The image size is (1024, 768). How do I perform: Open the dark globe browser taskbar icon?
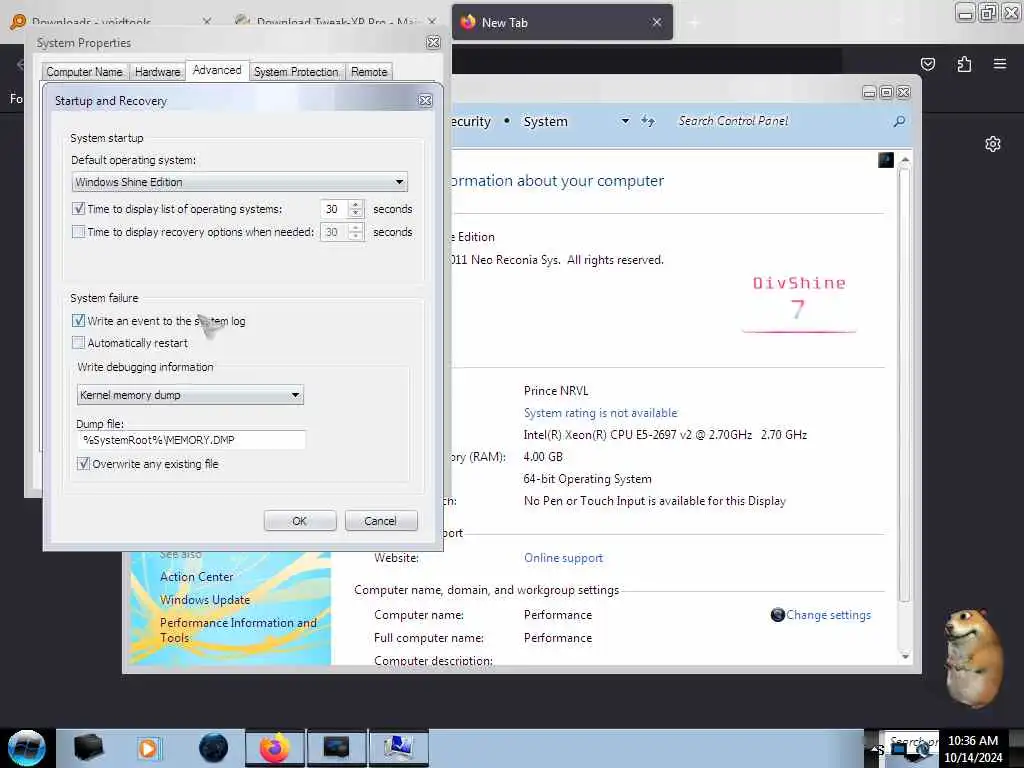coord(214,748)
